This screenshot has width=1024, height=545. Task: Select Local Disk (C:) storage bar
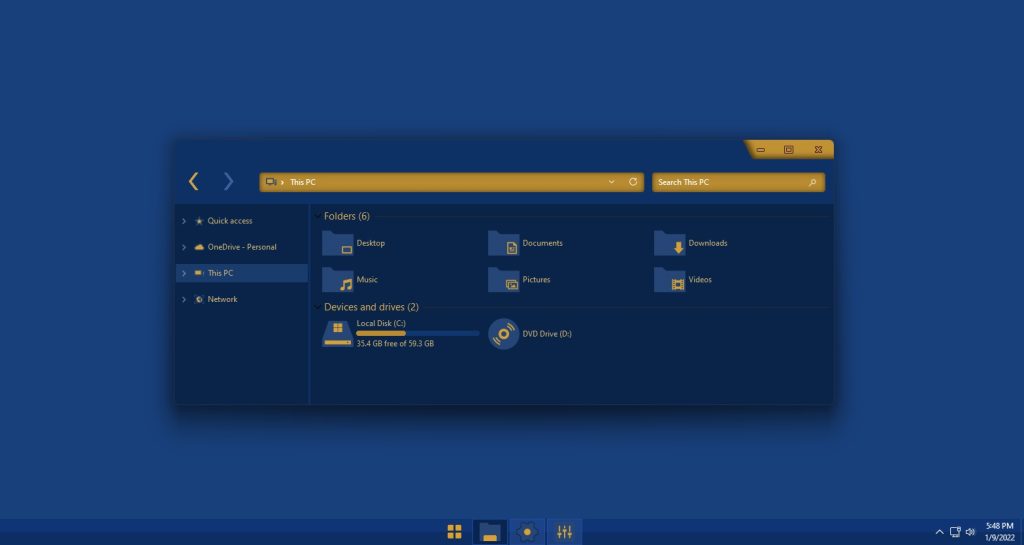click(x=417, y=333)
